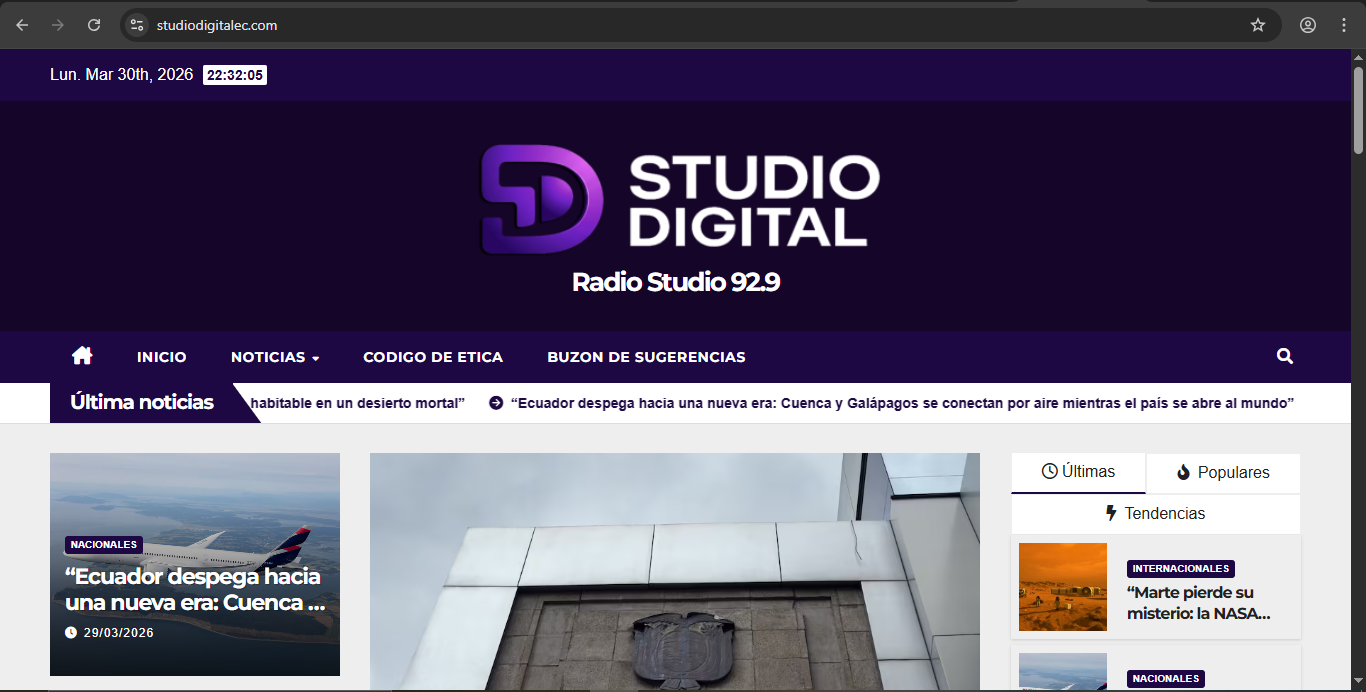Open the Ecuador despega ticker headline

point(902,403)
